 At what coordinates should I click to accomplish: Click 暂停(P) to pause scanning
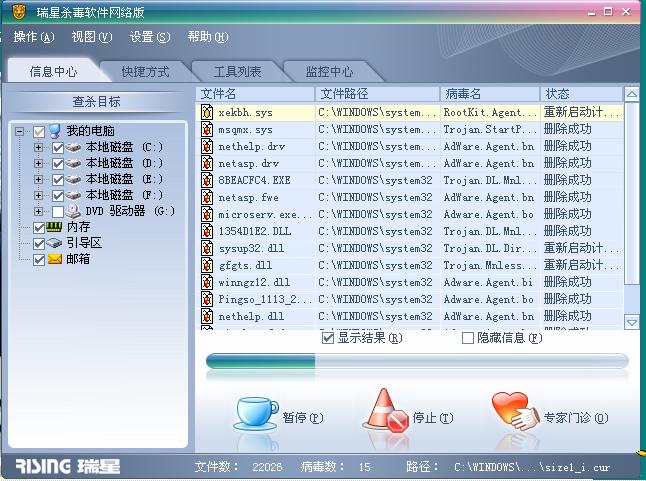click(x=303, y=418)
